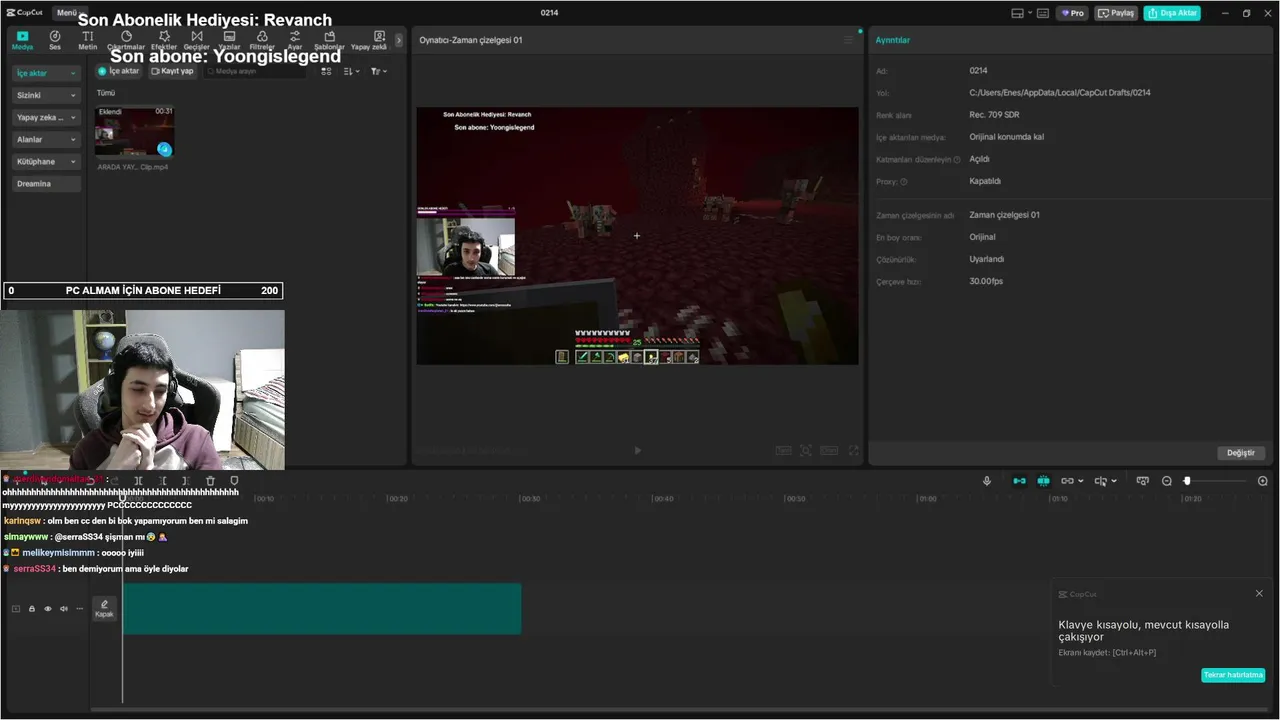This screenshot has height=720, width=1280.
Task: Open the Ayar adjustment tab
Action: pos(295,40)
